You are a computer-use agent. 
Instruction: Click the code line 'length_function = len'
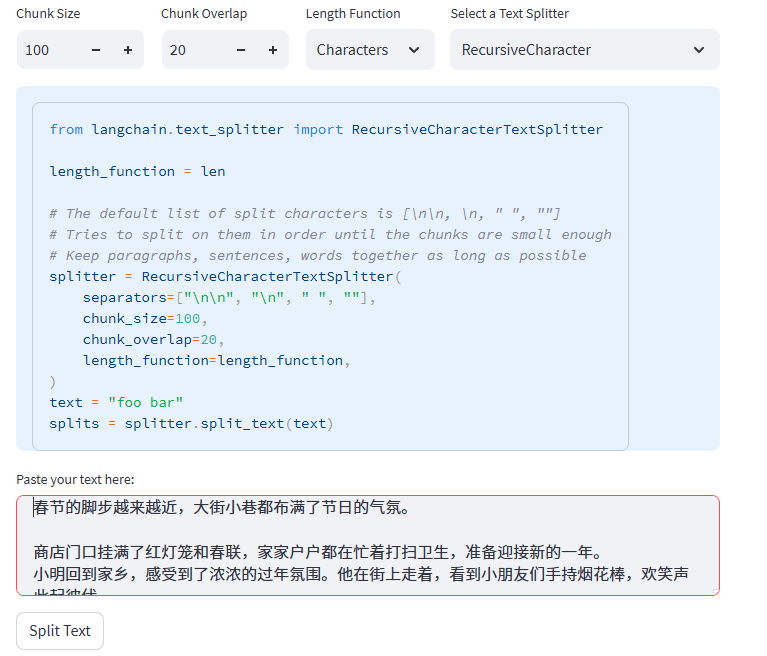click(137, 172)
